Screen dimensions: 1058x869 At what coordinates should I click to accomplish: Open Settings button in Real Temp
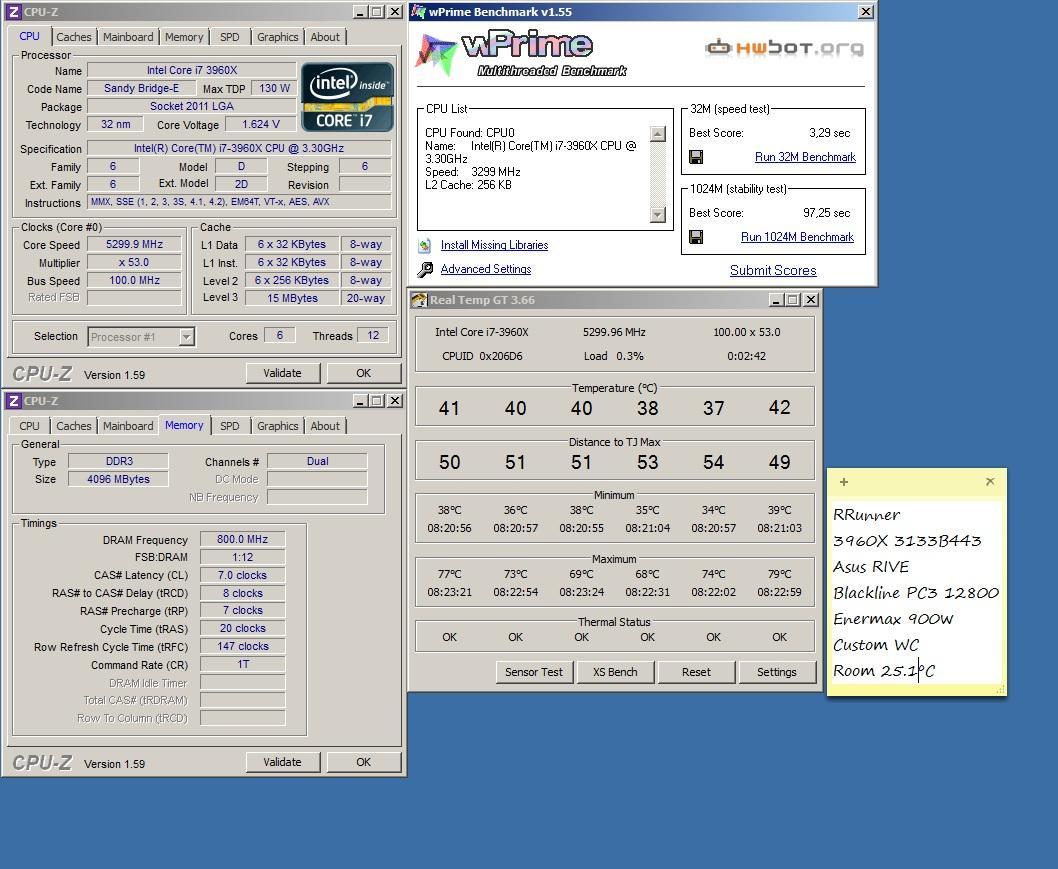tap(777, 672)
